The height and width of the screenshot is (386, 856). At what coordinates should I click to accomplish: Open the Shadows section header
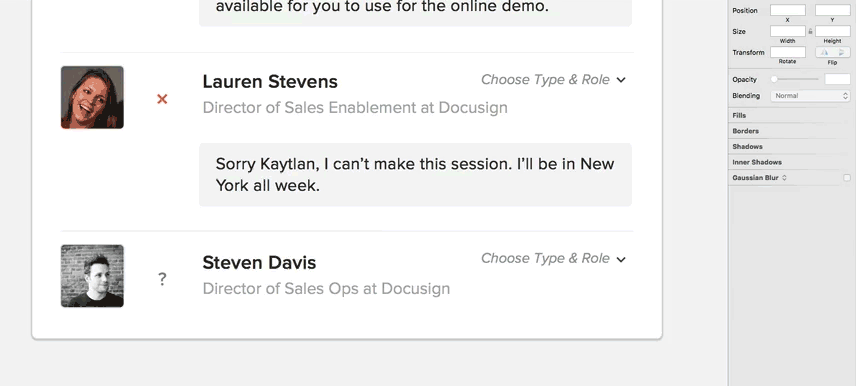point(792,147)
